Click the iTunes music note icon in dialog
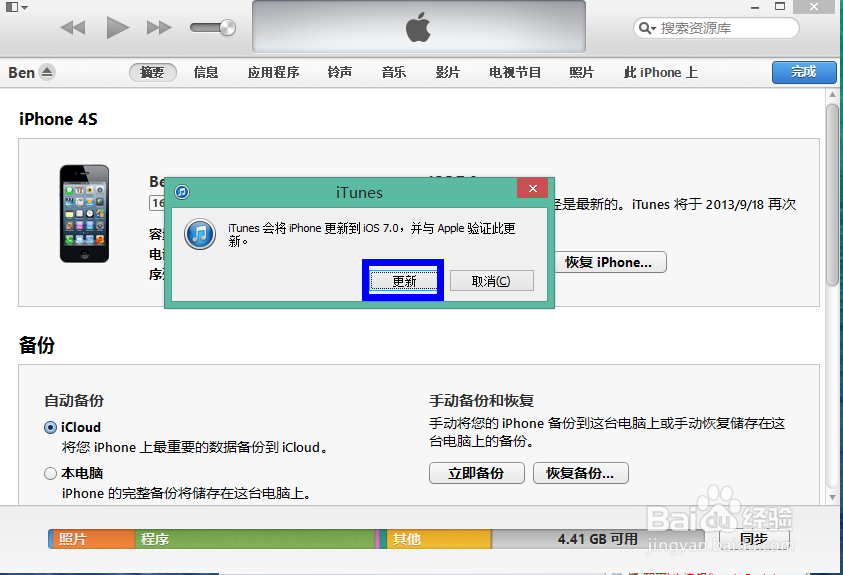This screenshot has width=843, height=575. (200, 234)
